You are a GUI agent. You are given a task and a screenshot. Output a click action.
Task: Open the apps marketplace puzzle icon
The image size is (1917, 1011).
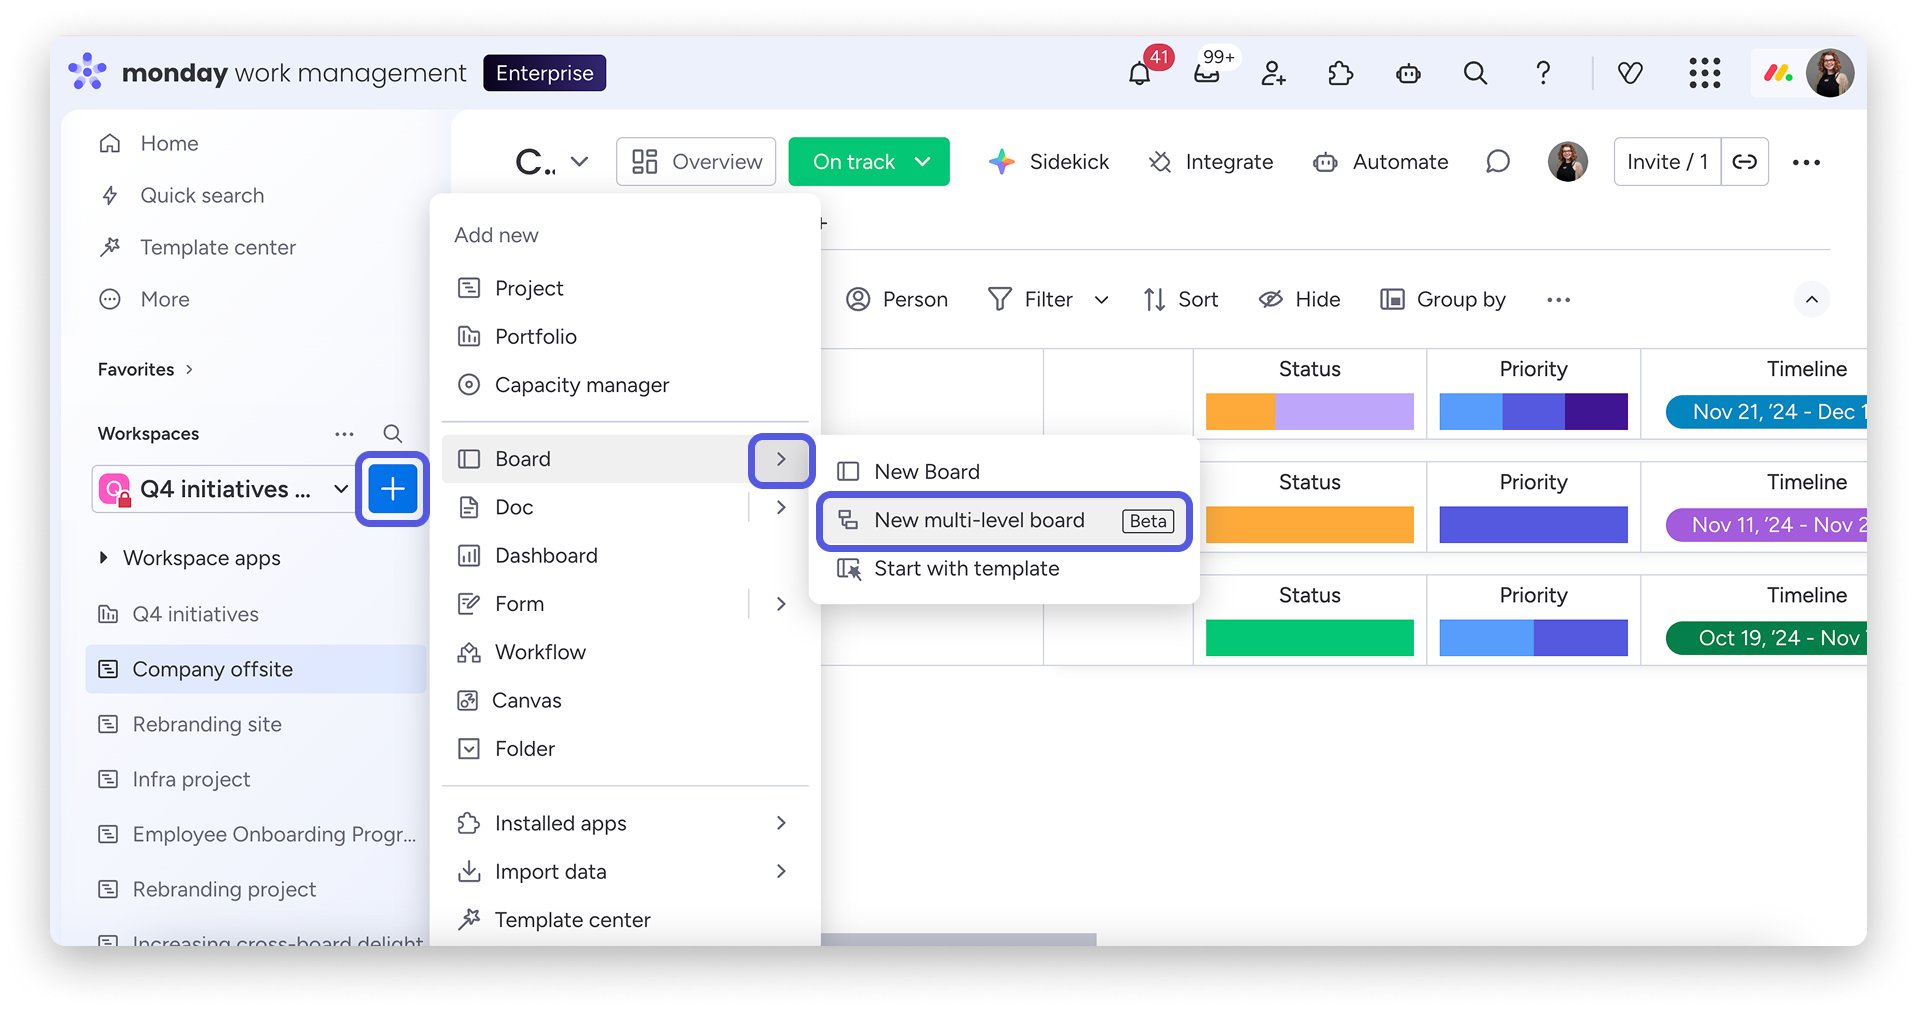[x=1340, y=73]
